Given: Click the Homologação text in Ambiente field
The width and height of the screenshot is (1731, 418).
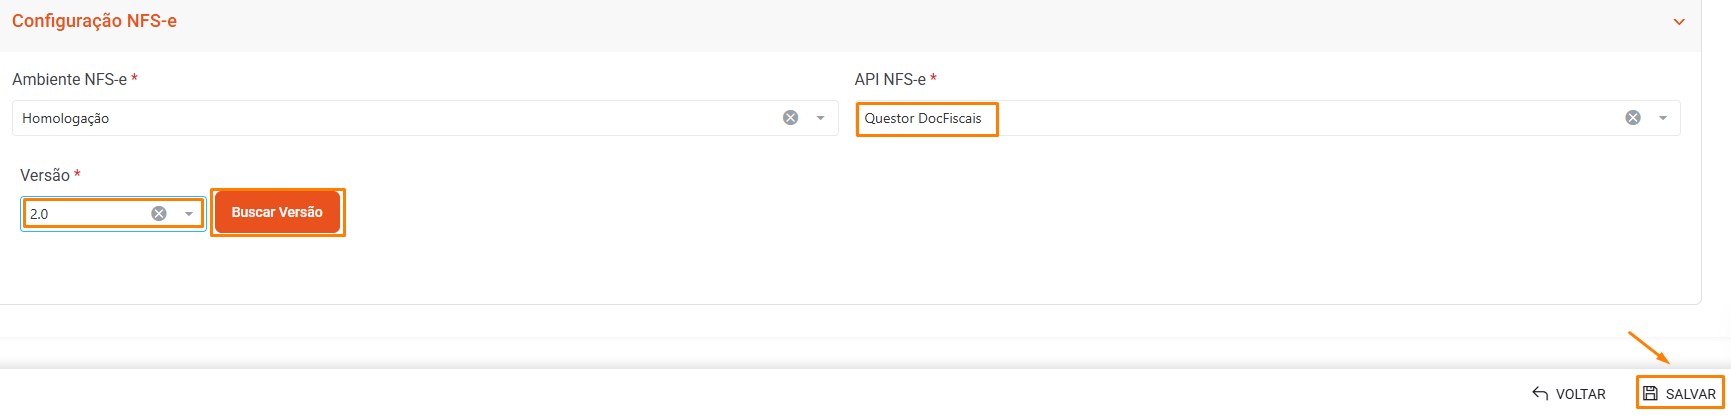Looking at the screenshot, I should 66,118.
